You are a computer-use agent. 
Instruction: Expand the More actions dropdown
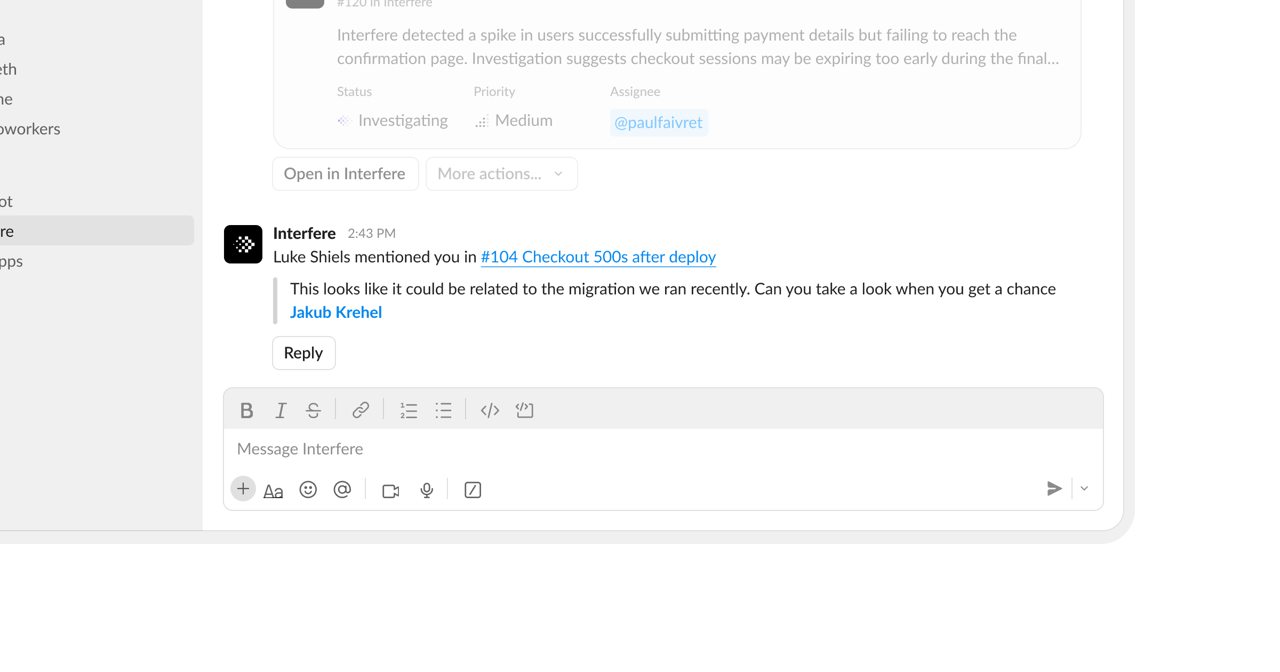(x=501, y=174)
